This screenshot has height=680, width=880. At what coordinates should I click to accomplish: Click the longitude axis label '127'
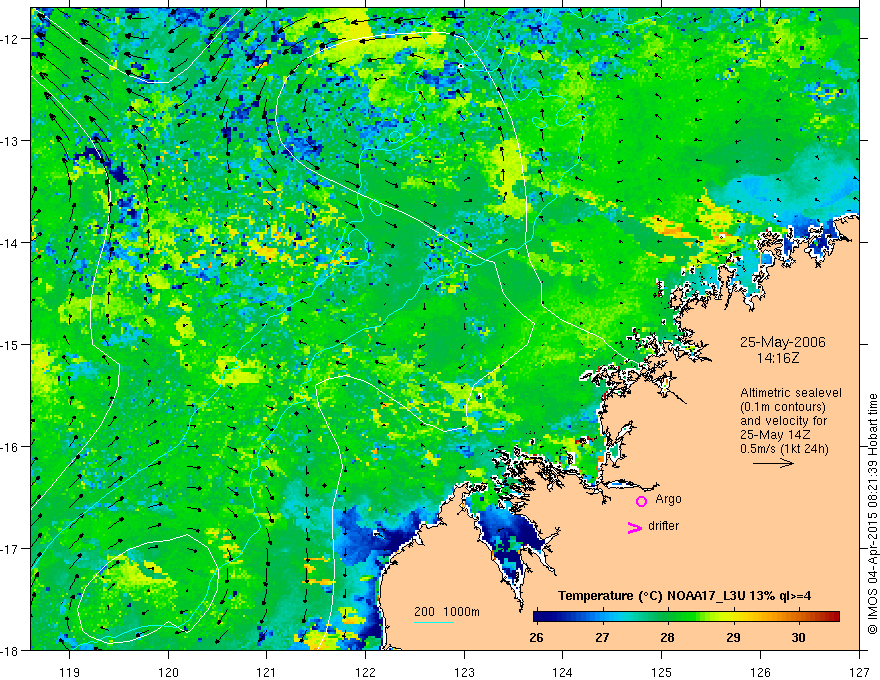[x=859, y=672]
